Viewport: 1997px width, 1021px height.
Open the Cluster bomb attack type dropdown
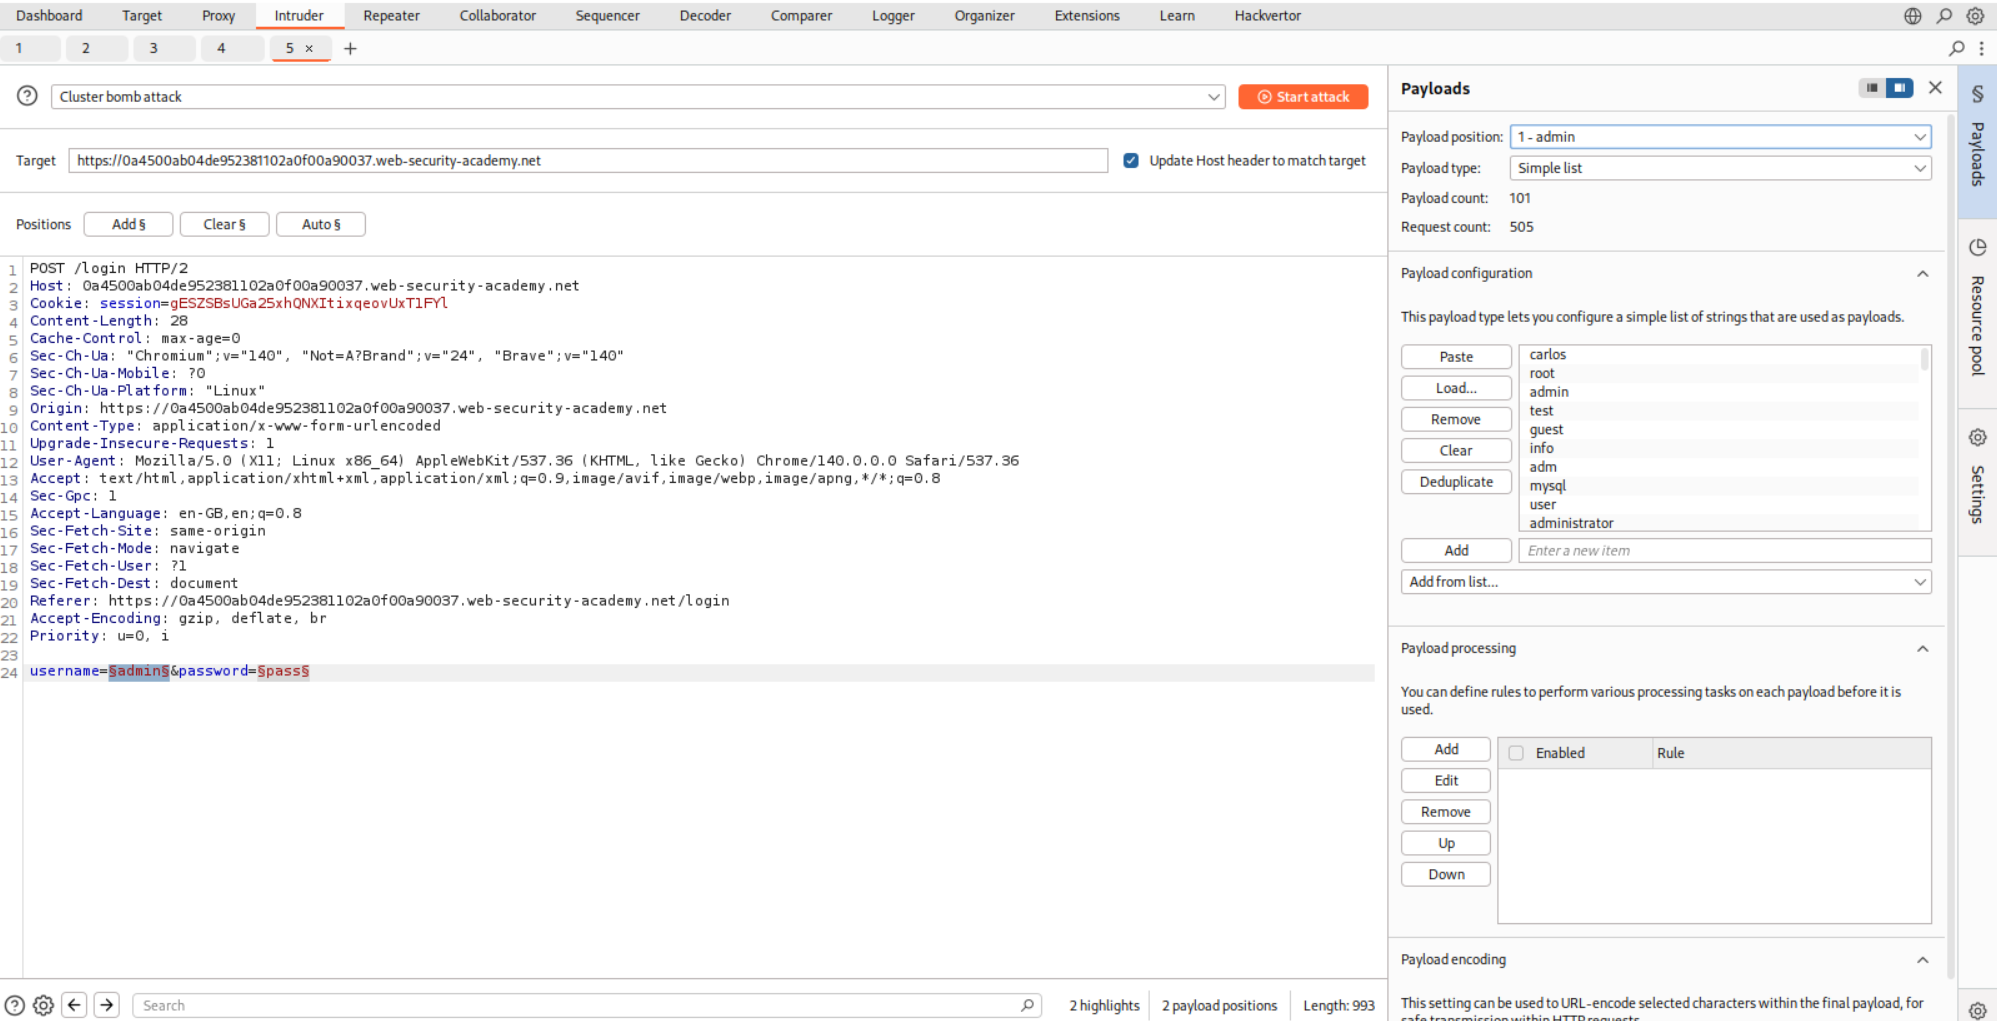(638, 97)
